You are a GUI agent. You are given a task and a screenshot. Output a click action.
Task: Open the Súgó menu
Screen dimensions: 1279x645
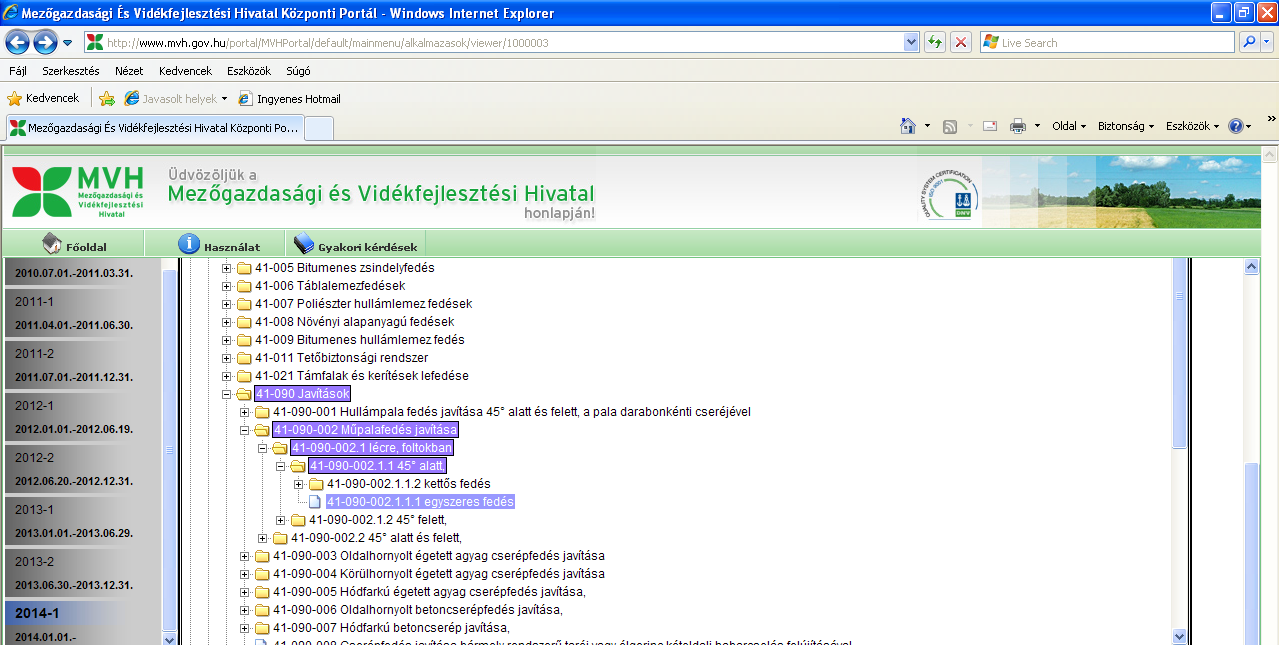pyautogui.click(x=298, y=71)
